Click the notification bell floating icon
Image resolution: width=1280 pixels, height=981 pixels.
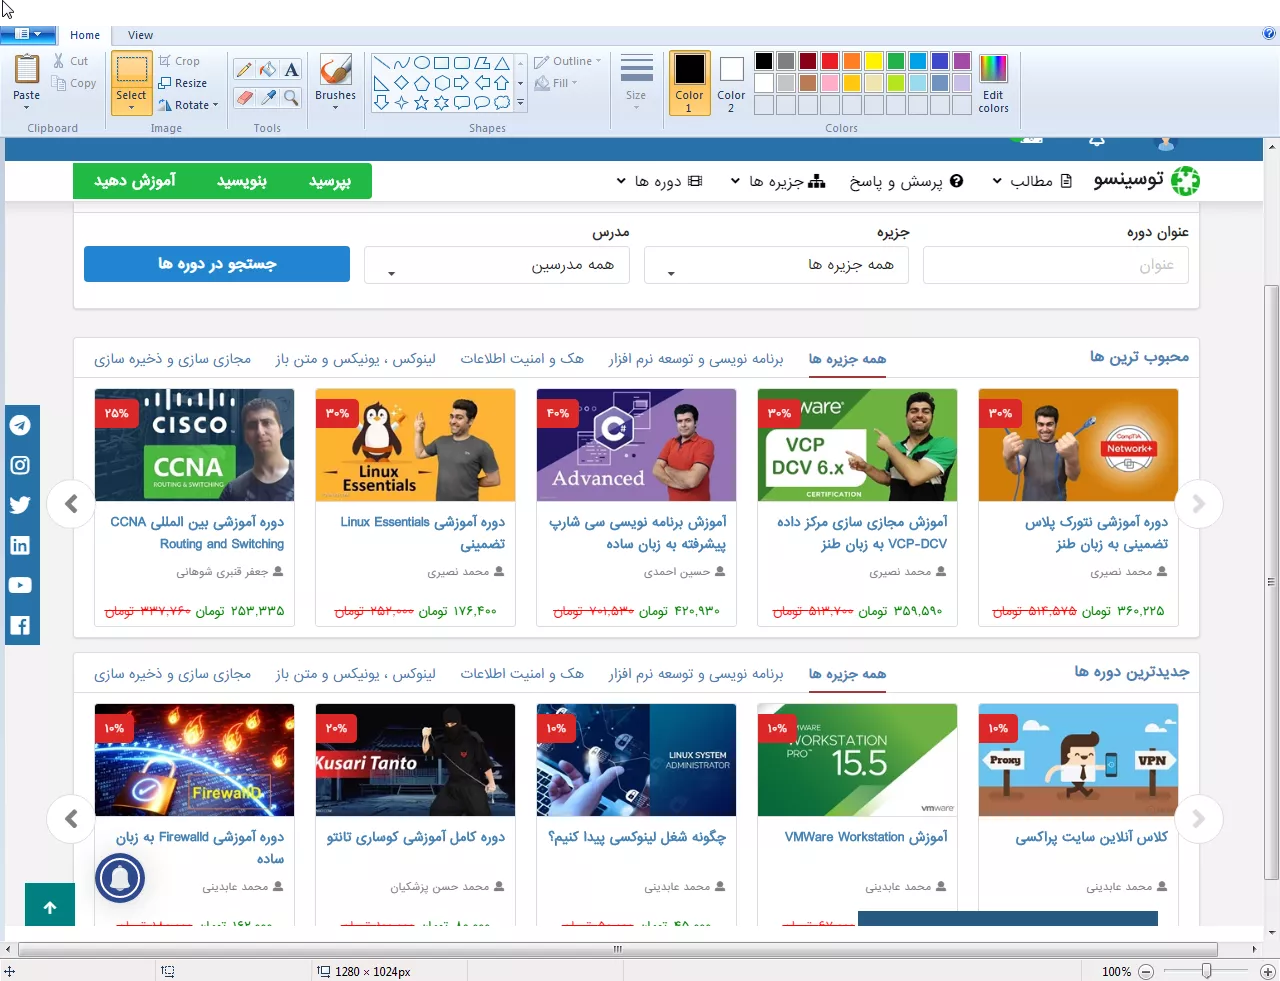(120, 879)
